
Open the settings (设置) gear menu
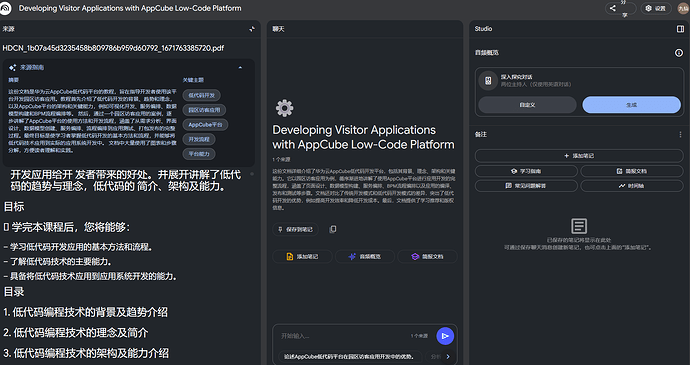click(x=656, y=8)
